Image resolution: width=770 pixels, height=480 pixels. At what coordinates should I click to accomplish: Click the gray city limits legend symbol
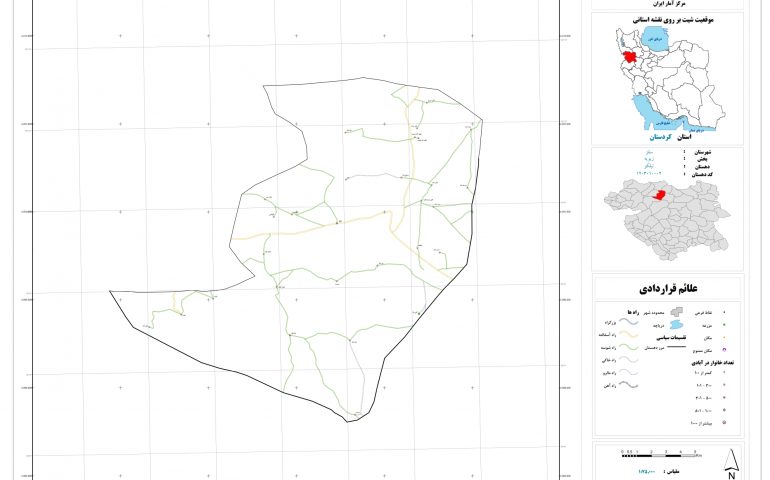674,311
